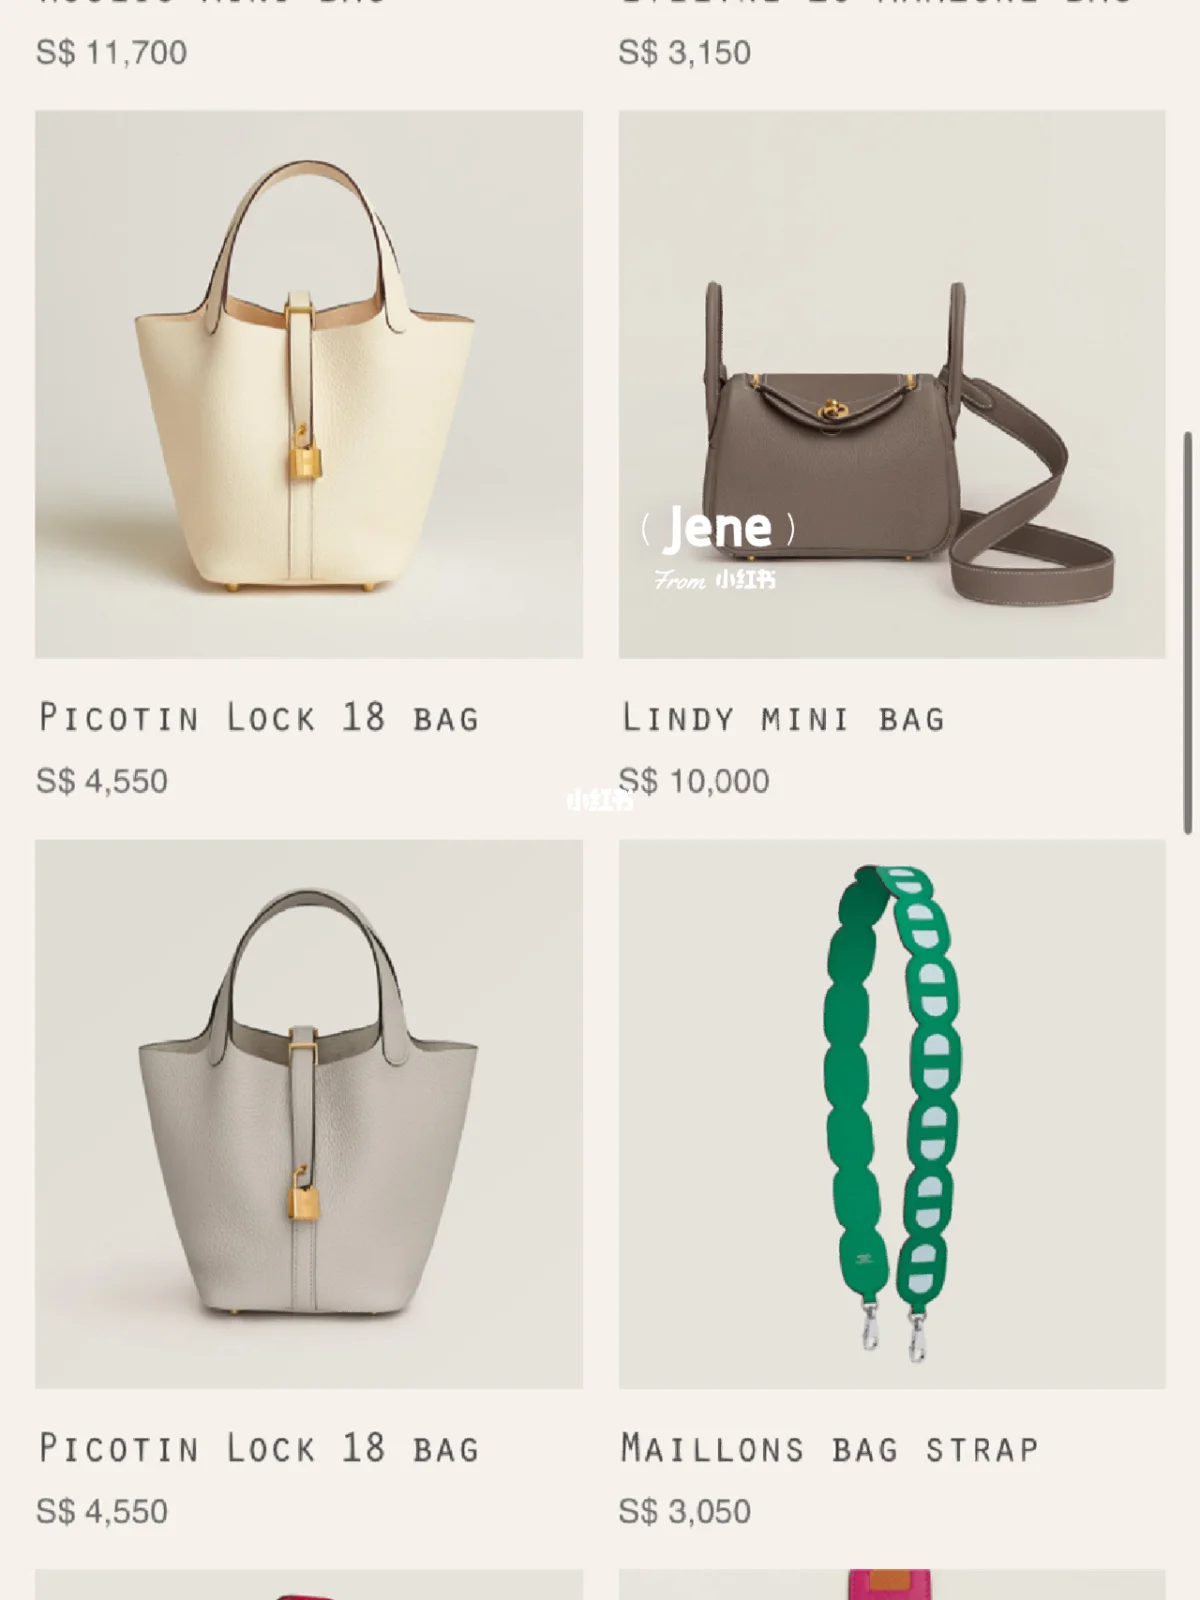Screen dimensions: 1200x1600
Task: Open the grey Picotin Lock 18 bag image
Action: pyautogui.click(x=309, y=1114)
